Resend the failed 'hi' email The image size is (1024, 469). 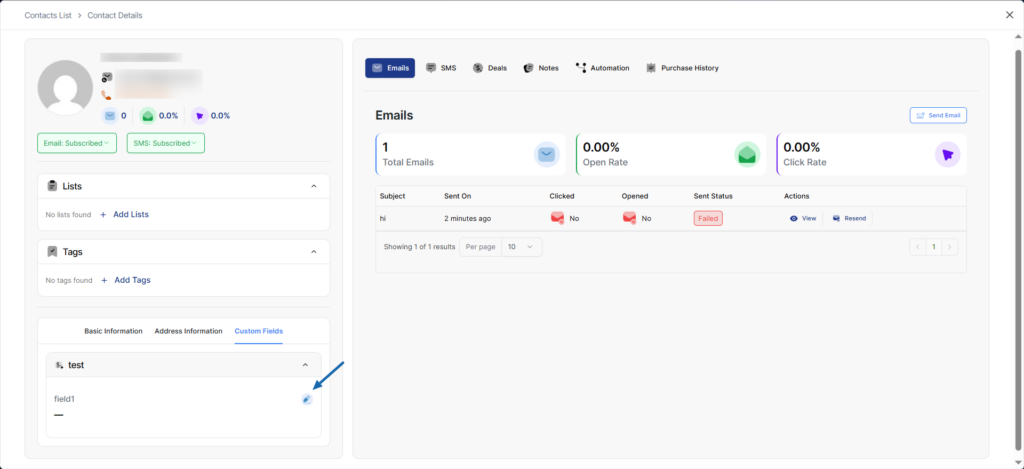click(849, 218)
